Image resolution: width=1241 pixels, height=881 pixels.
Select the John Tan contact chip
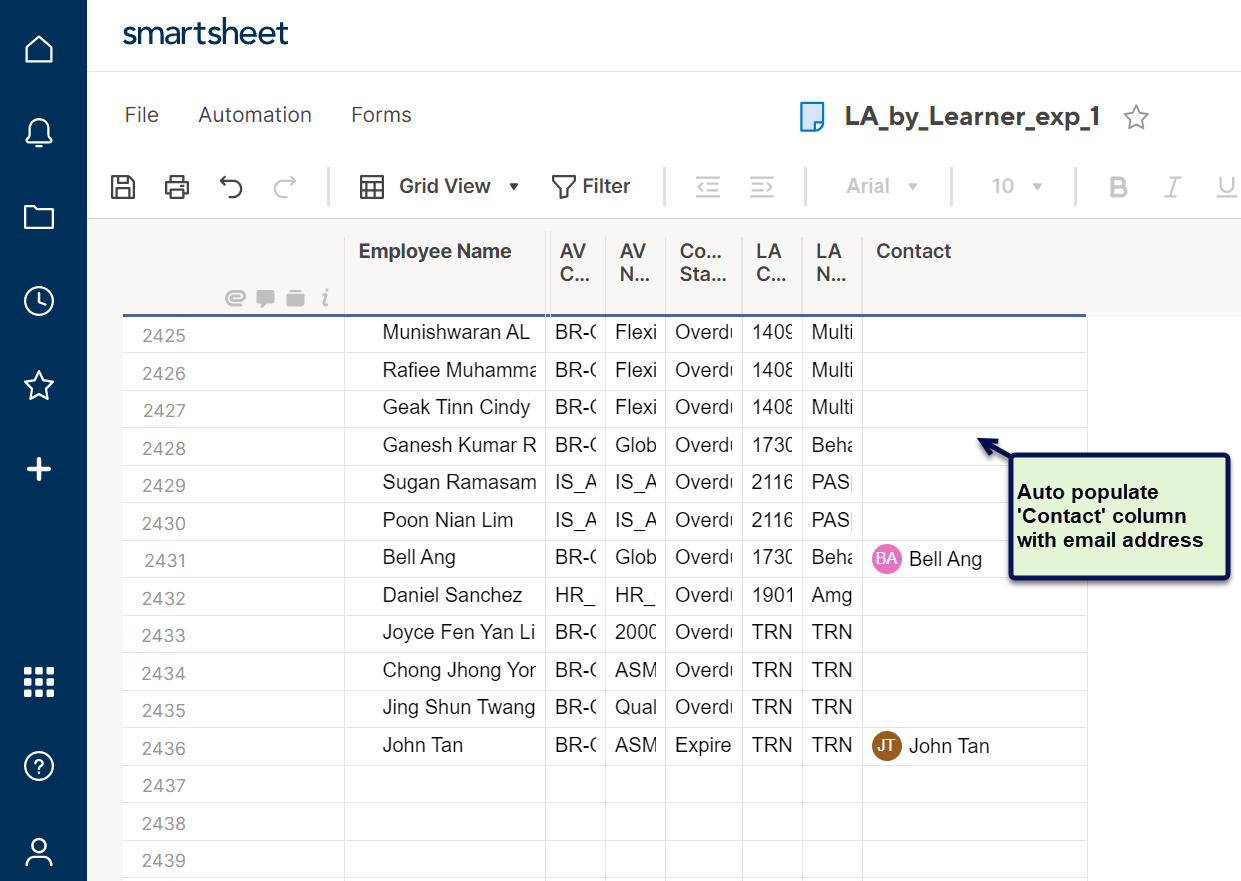(931, 745)
